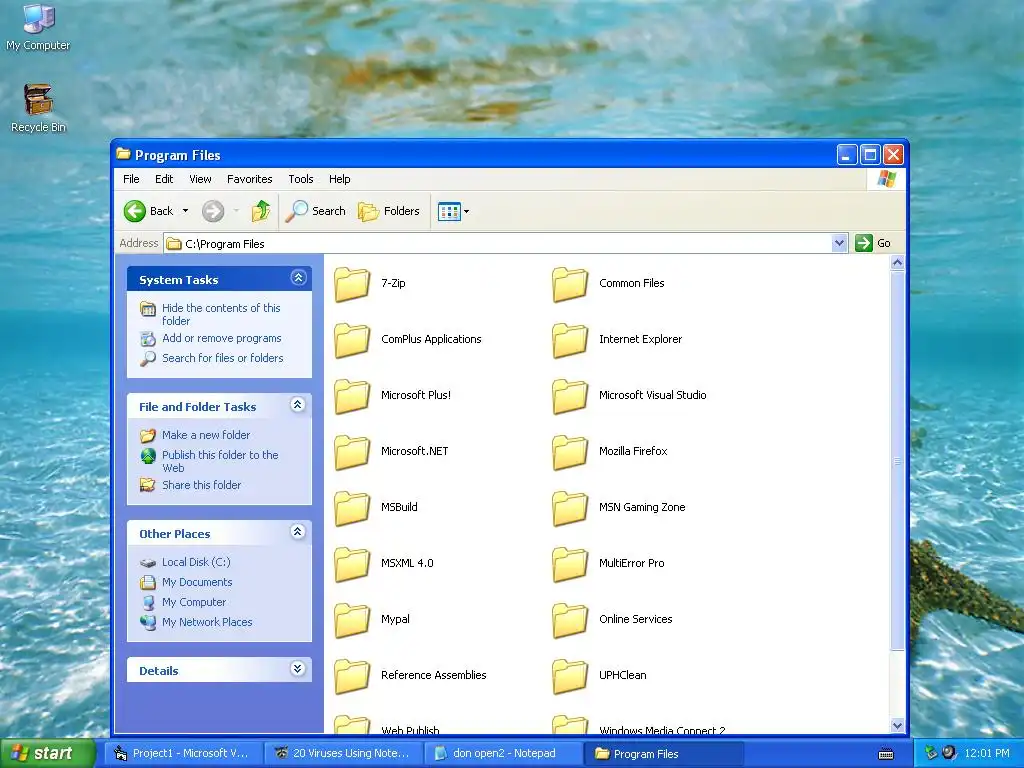1024x768 pixels.
Task: Select the MSXML 4.0 folder icon
Action: [352, 564]
